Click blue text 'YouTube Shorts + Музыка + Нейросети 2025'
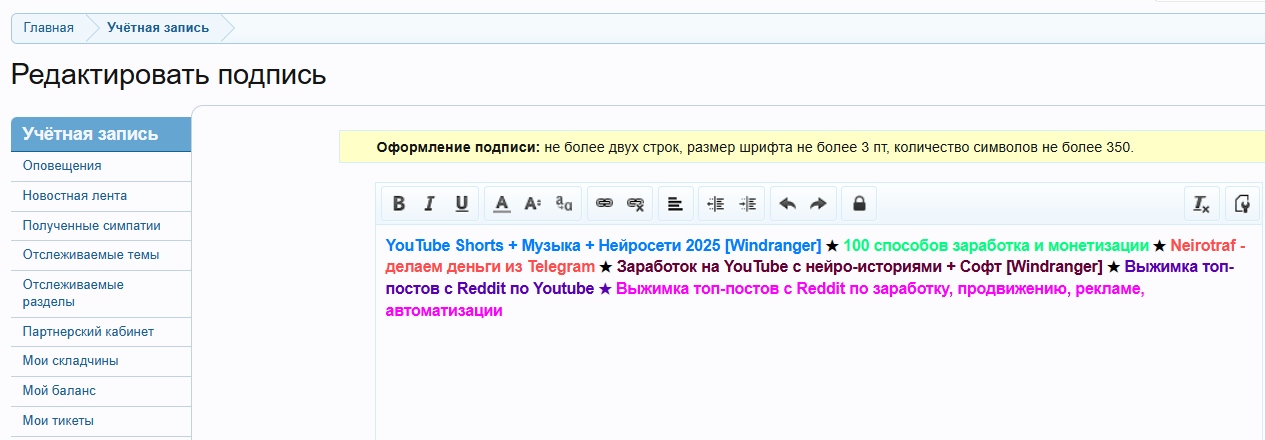The image size is (1265, 440). (553, 245)
